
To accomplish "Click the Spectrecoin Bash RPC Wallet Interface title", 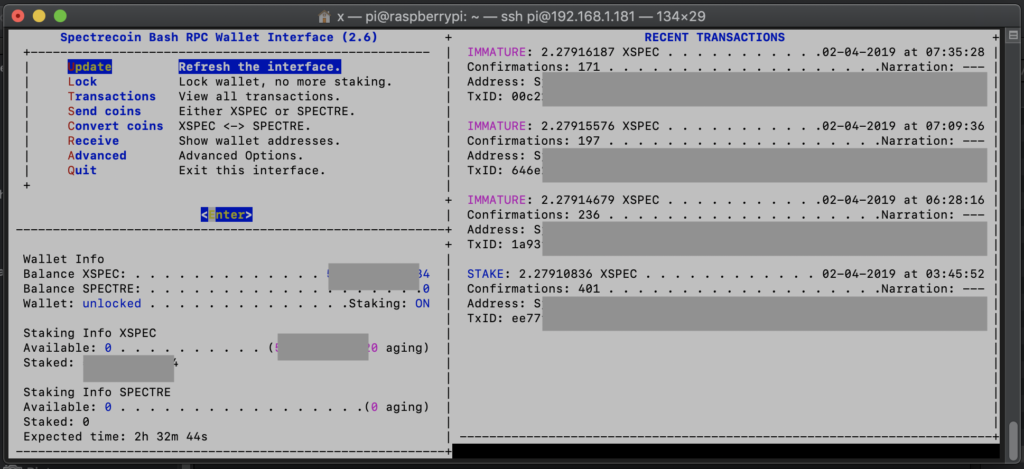I will tap(219, 37).
